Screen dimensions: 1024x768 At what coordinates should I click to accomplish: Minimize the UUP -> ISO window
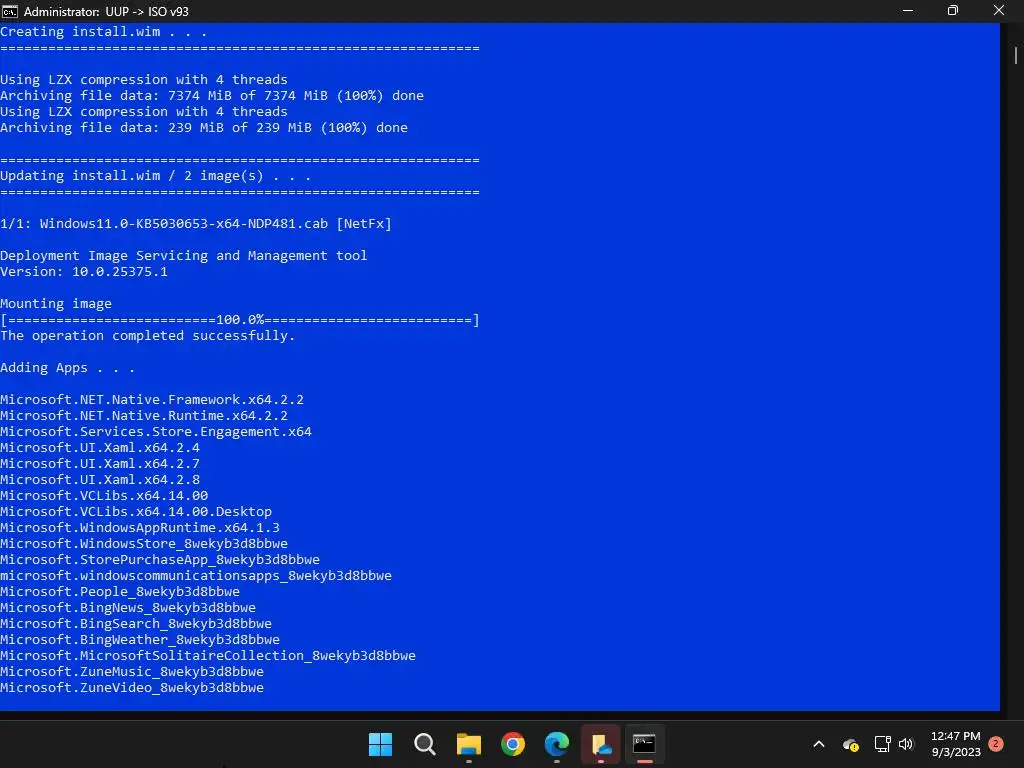(x=908, y=10)
